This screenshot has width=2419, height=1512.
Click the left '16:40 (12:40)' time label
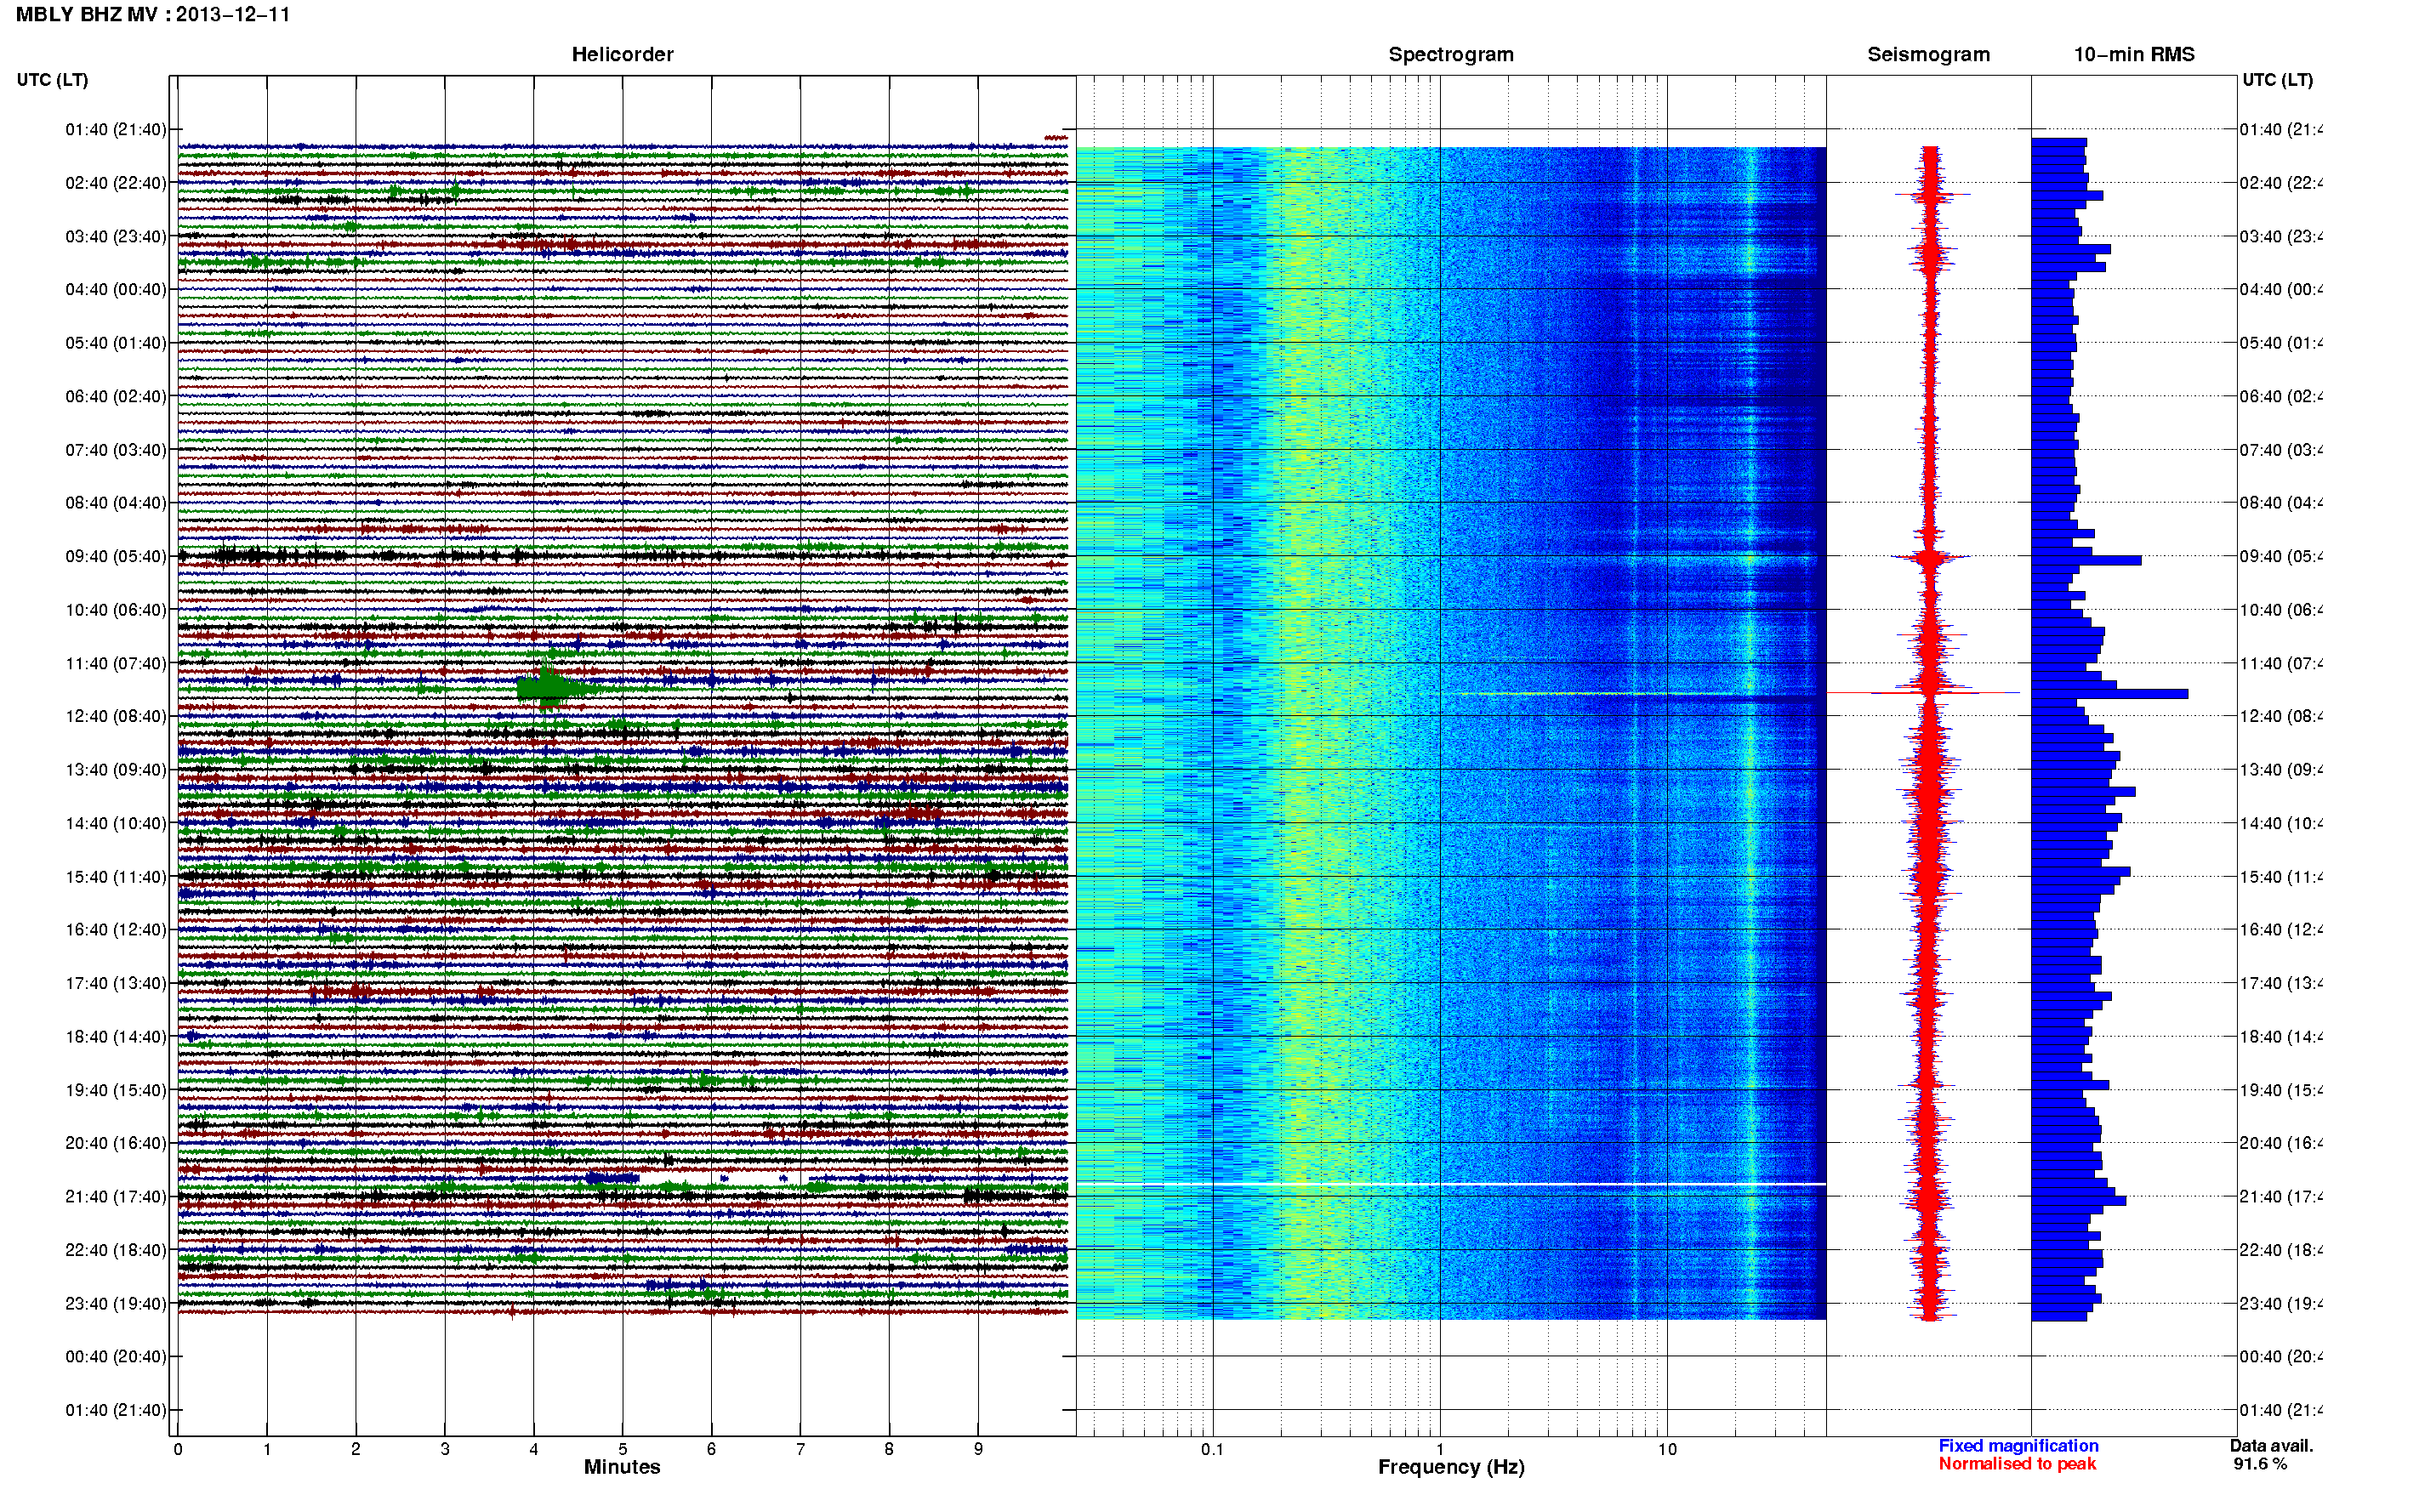116,929
